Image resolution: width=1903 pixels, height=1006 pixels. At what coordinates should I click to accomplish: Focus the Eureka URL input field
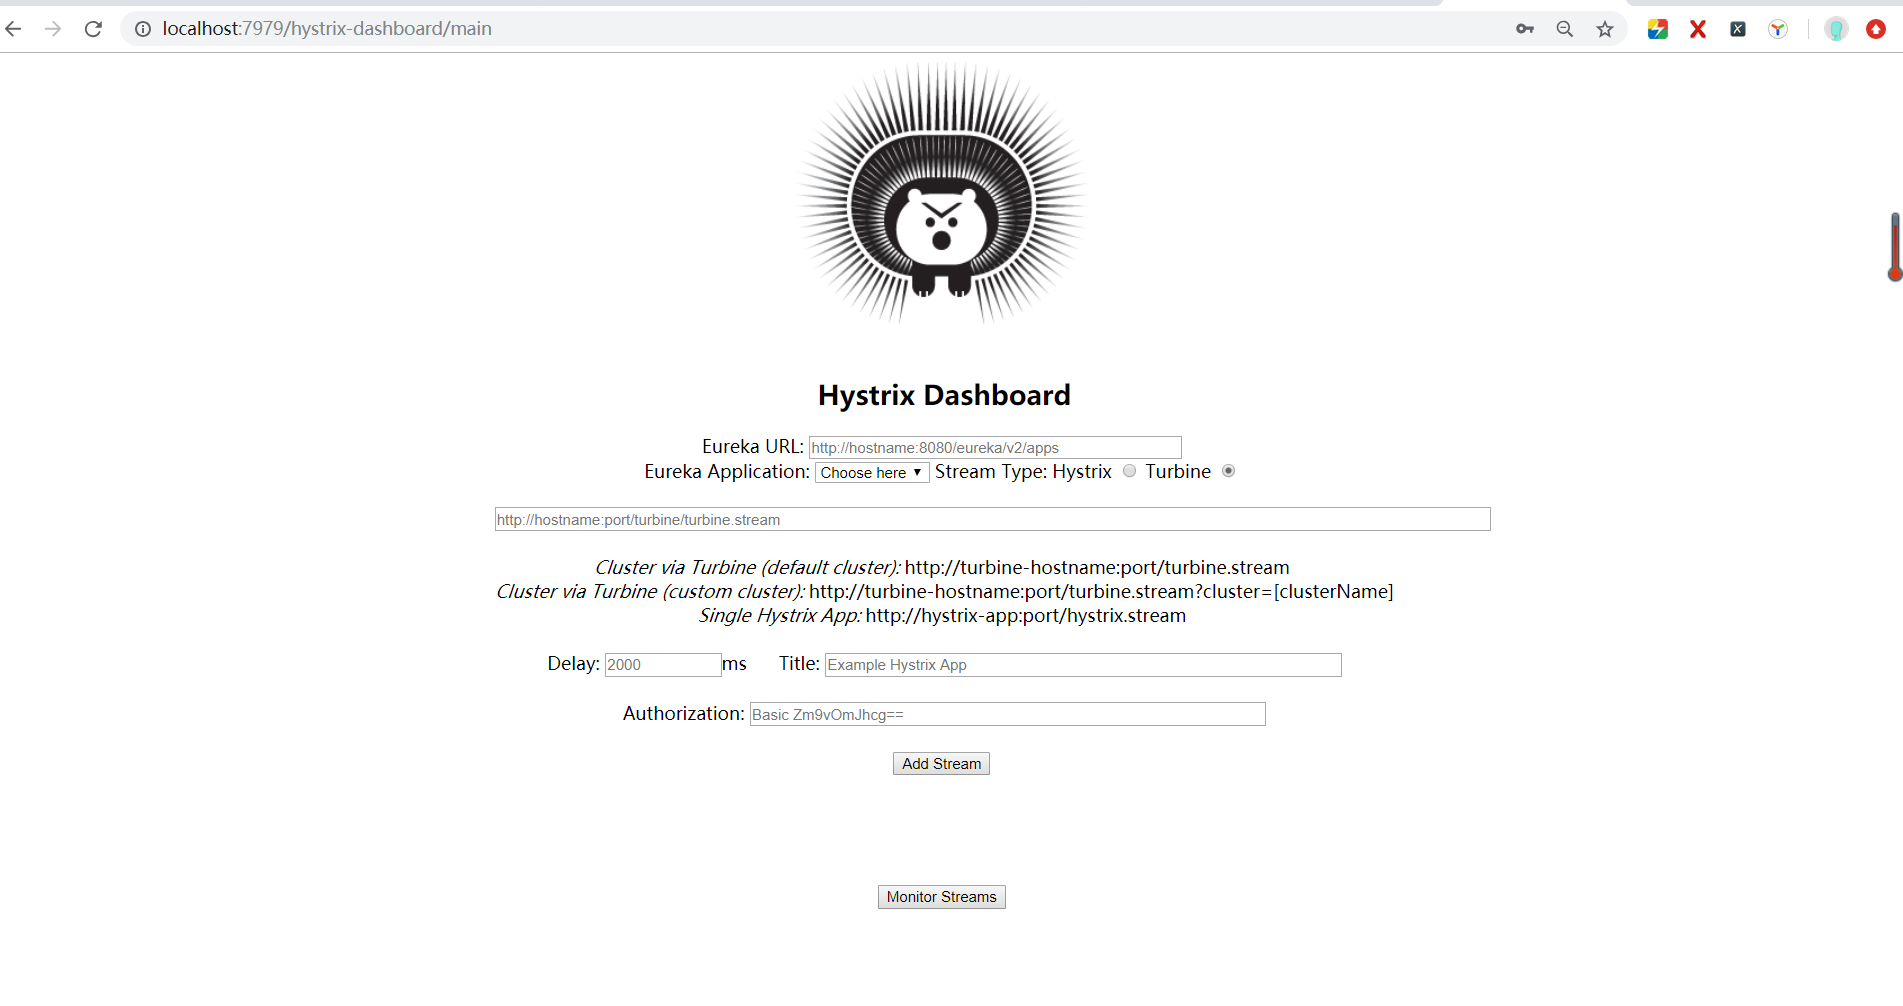pyautogui.click(x=995, y=447)
